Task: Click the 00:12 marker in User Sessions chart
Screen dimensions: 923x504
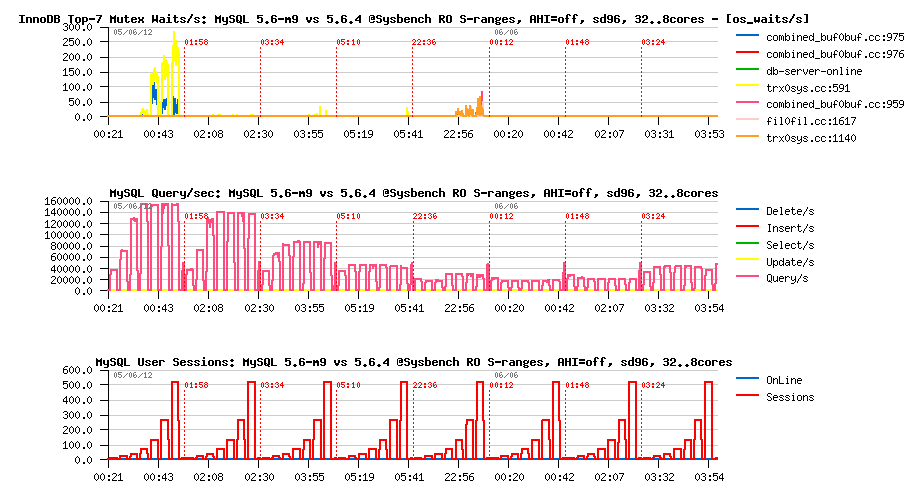Action: [502, 386]
